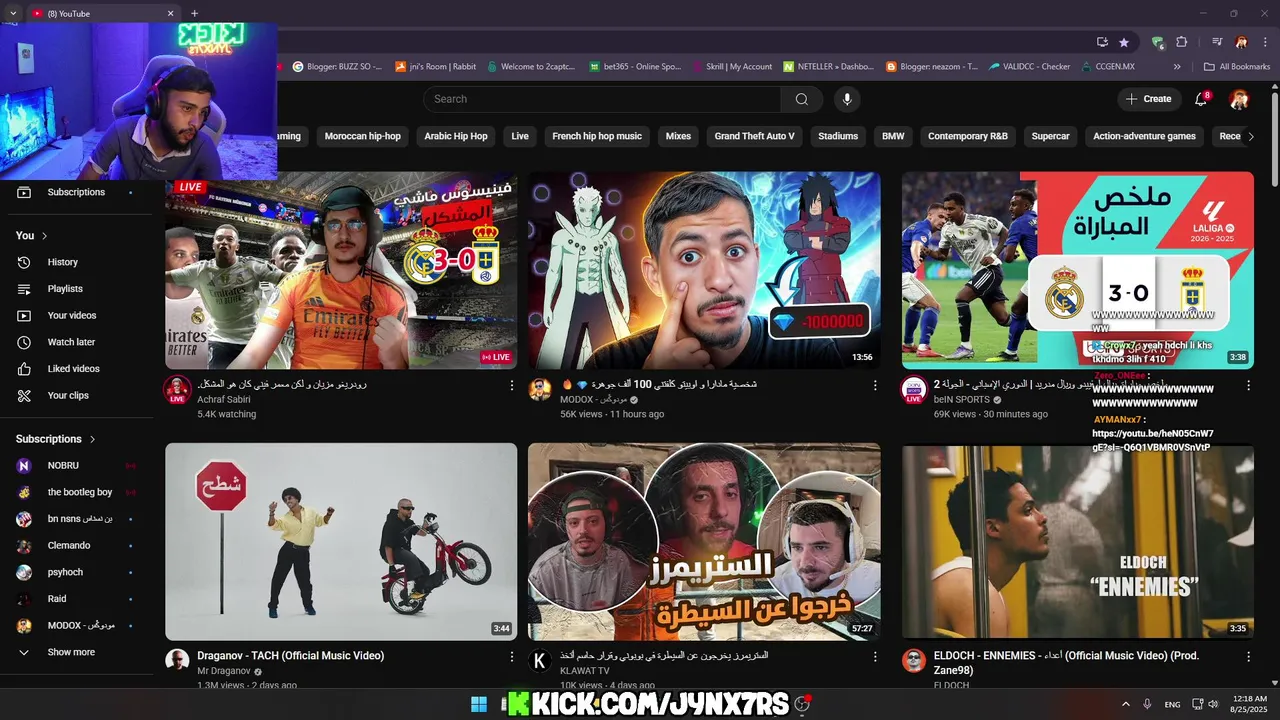Open options menu for KLAWAT TV video
1280x720 pixels.
tap(875, 657)
